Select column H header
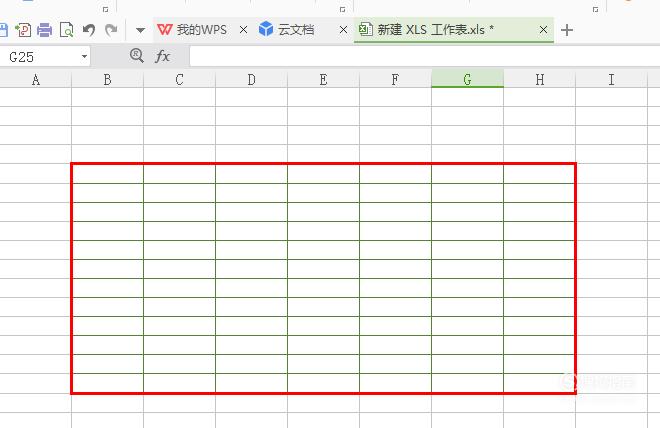This screenshot has height=428, width=660. pos(539,79)
